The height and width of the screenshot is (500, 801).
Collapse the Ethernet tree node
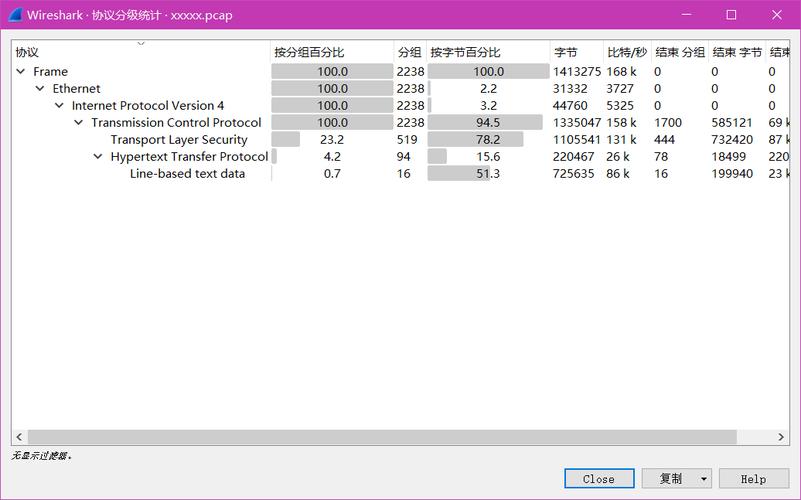tap(40, 89)
